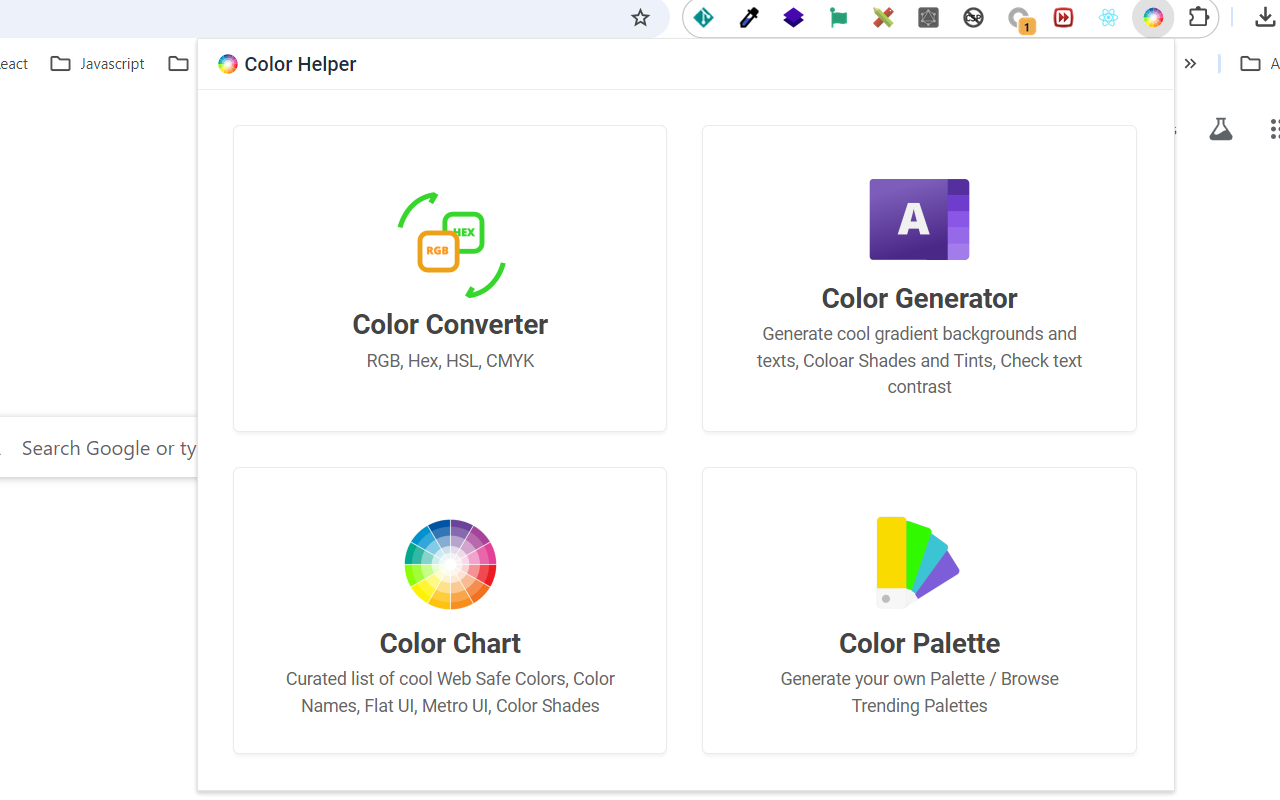This screenshot has width=1280, height=800.
Task: Click the crossed pencil extension icon
Action: pos(883,17)
